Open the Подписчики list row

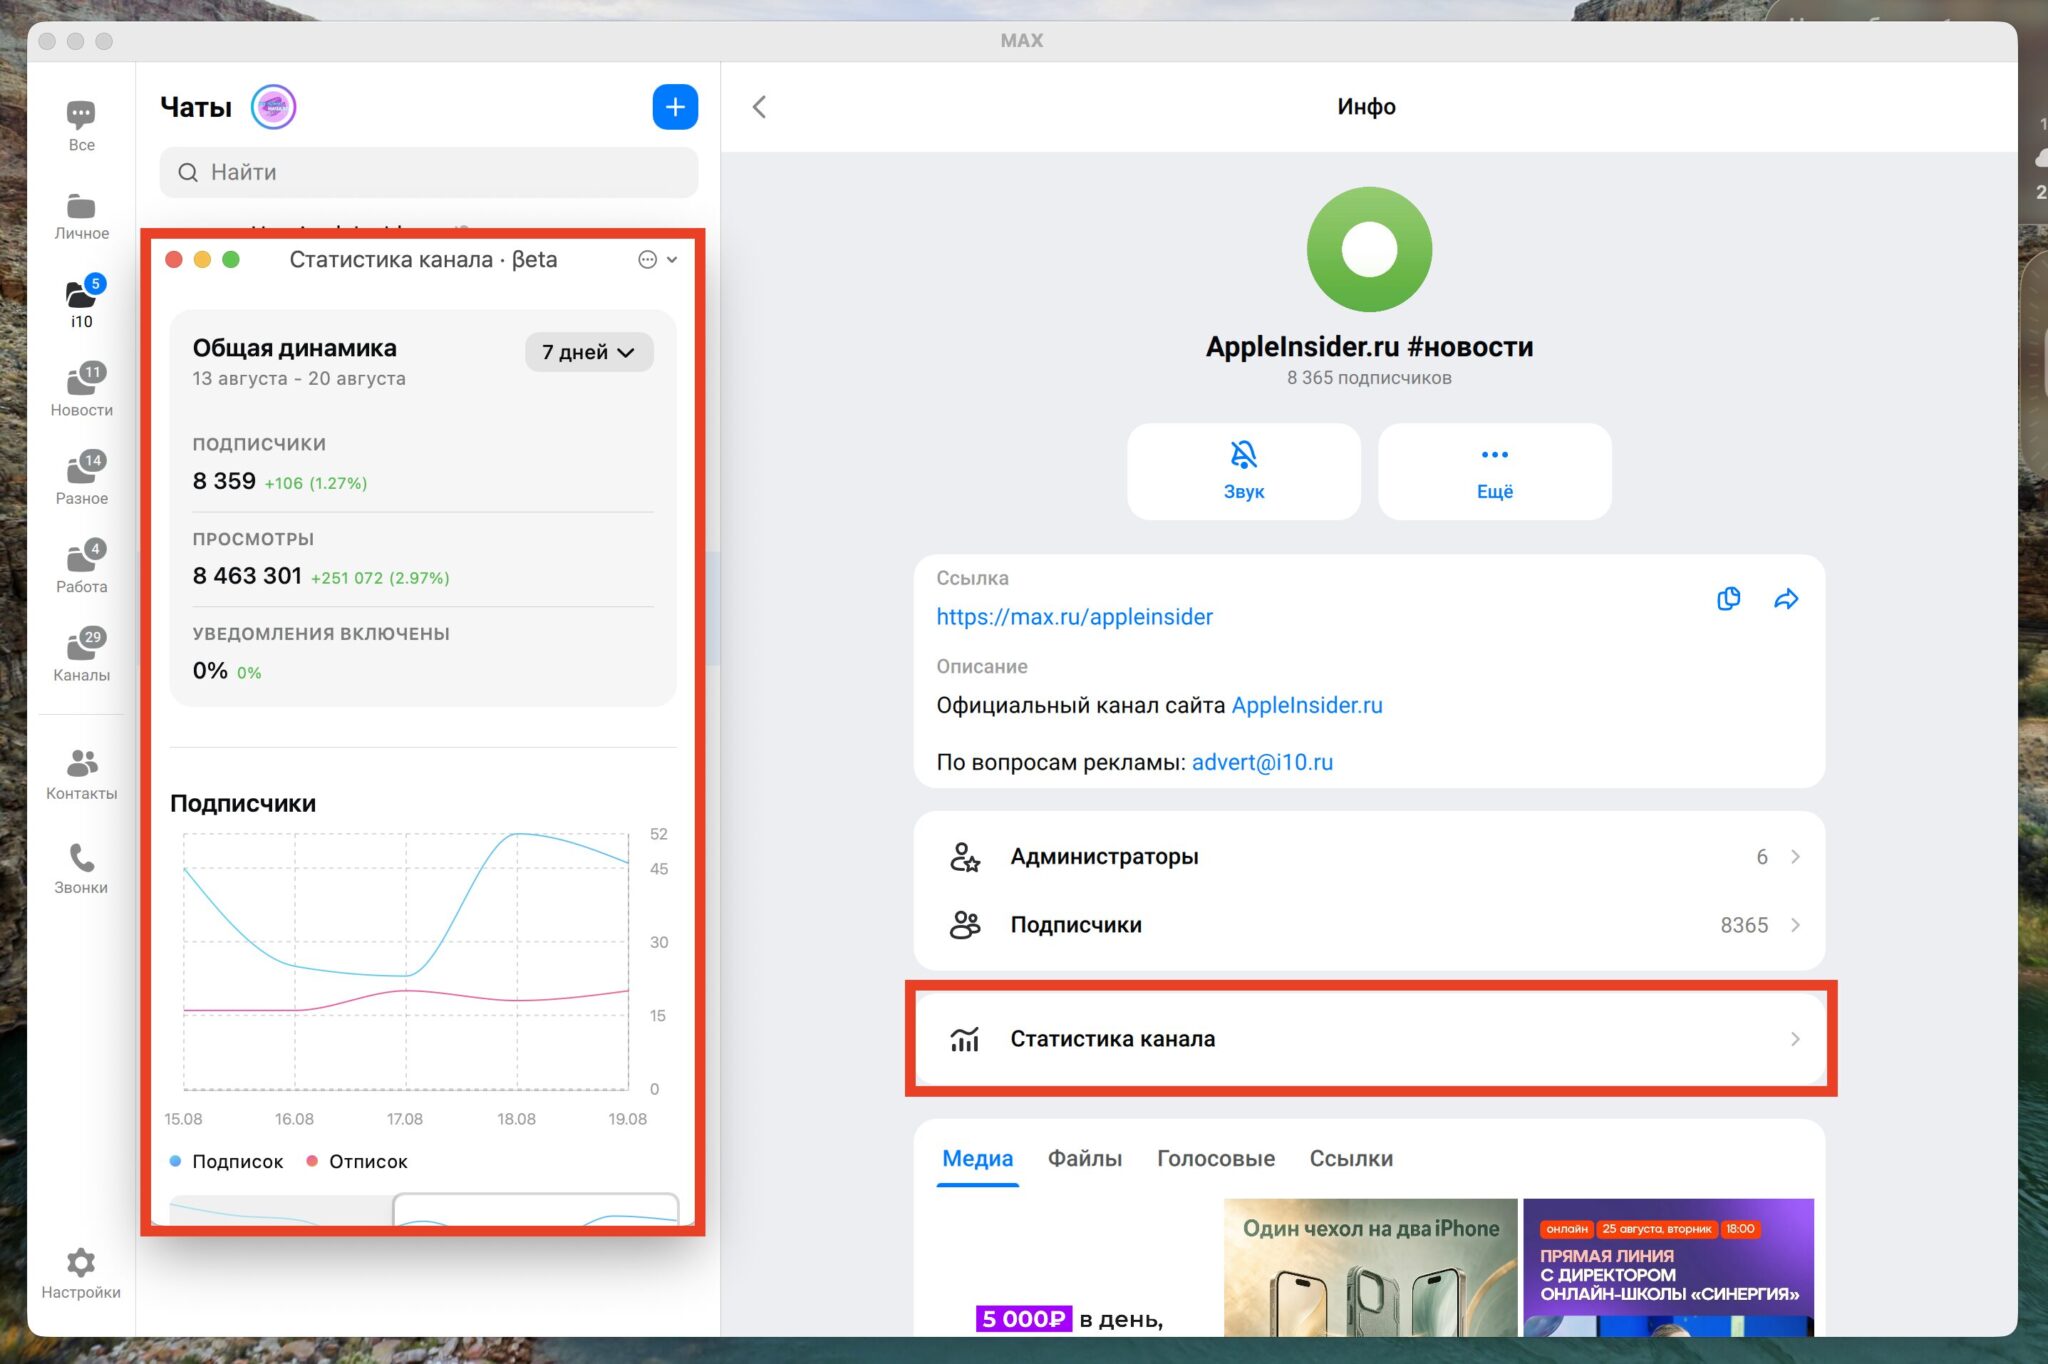(x=1369, y=925)
